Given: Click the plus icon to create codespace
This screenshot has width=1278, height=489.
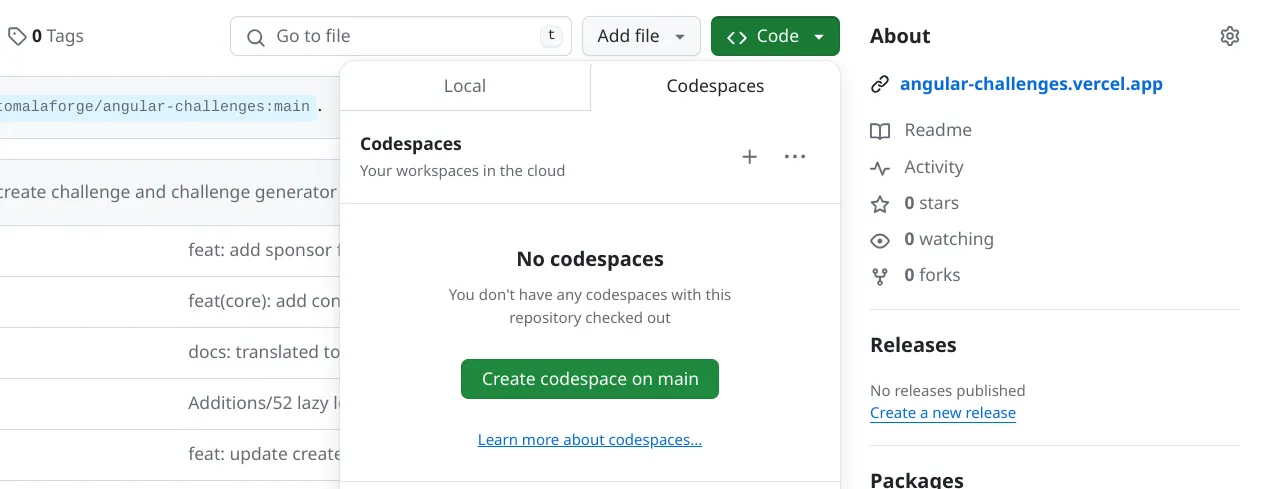Looking at the screenshot, I should (x=749, y=157).
